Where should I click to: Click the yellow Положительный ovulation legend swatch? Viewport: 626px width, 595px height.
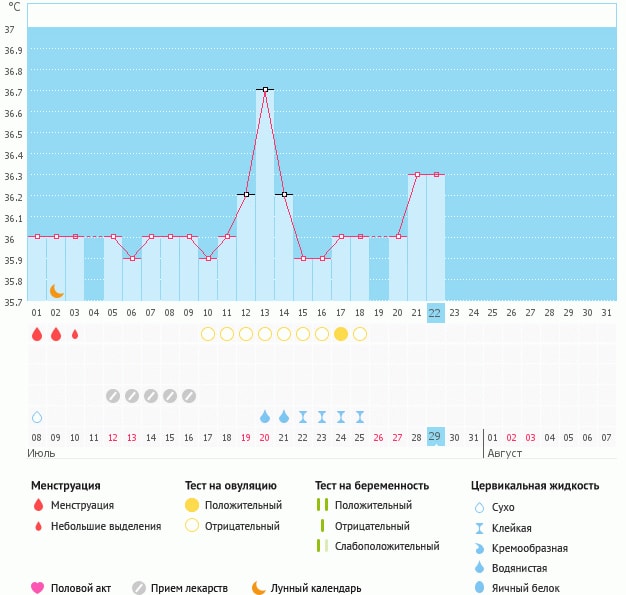(192, 505)
